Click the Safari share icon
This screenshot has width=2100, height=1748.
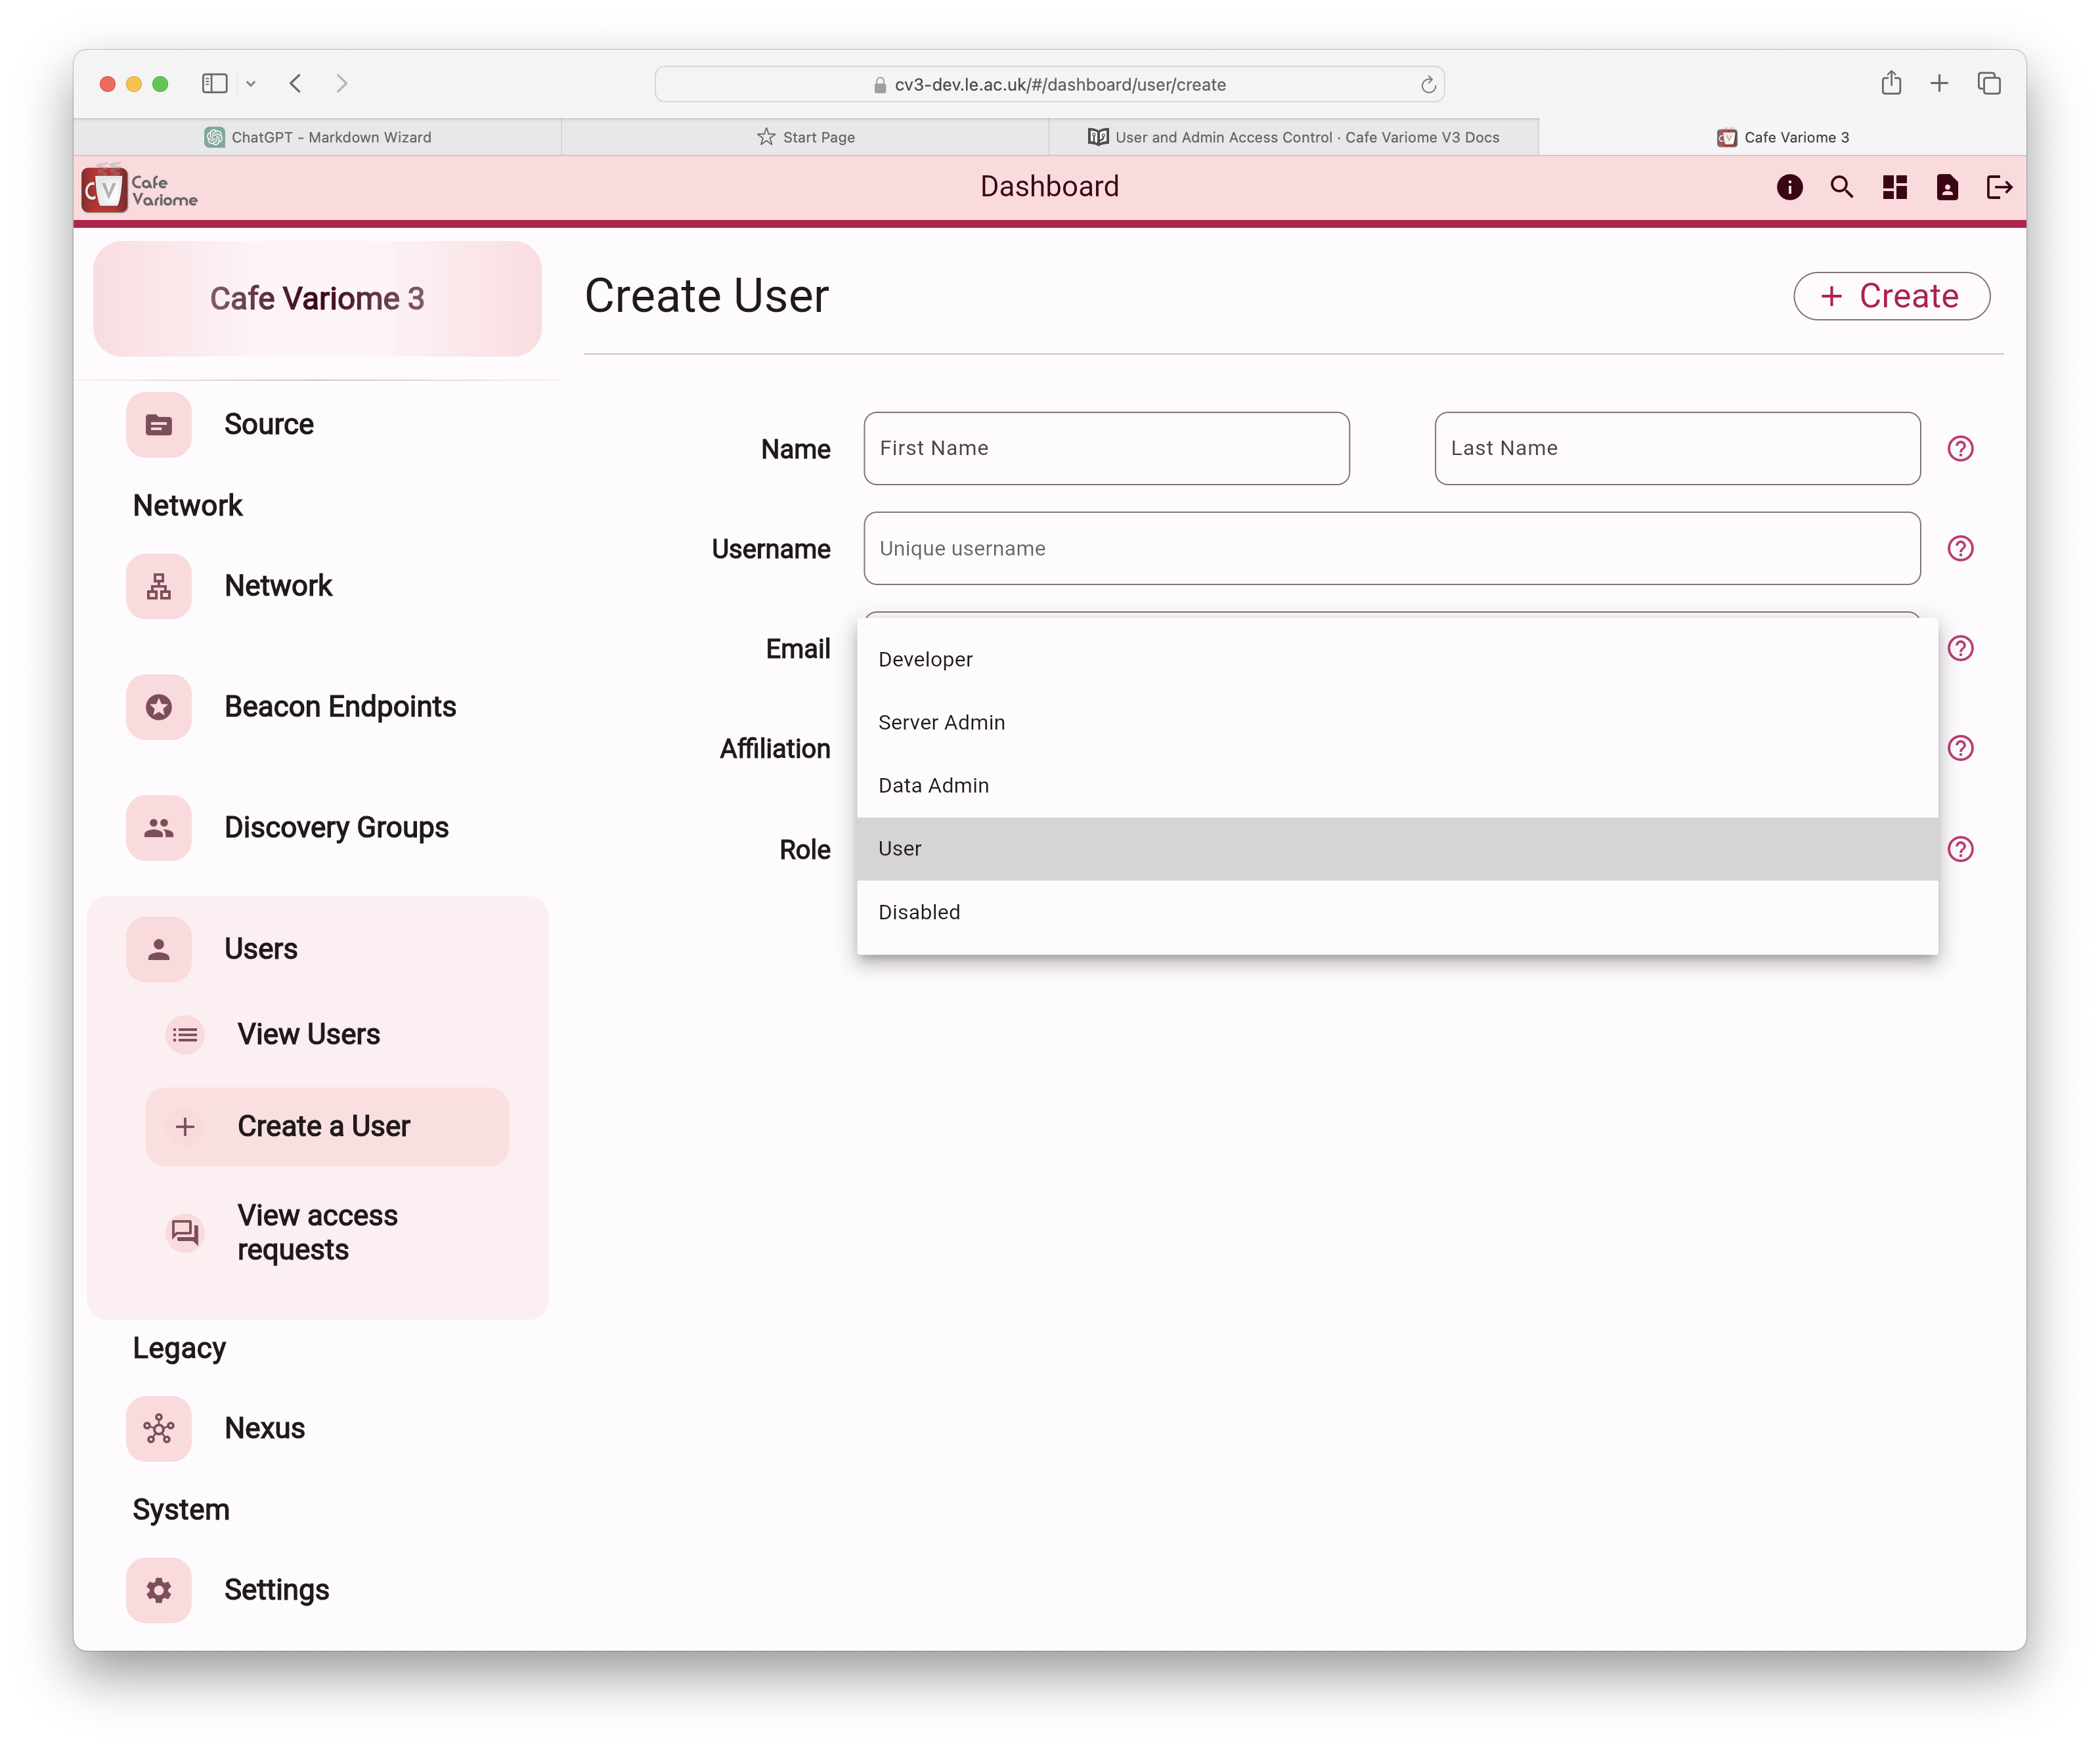pyautogui.click(x=1890, y=83)
